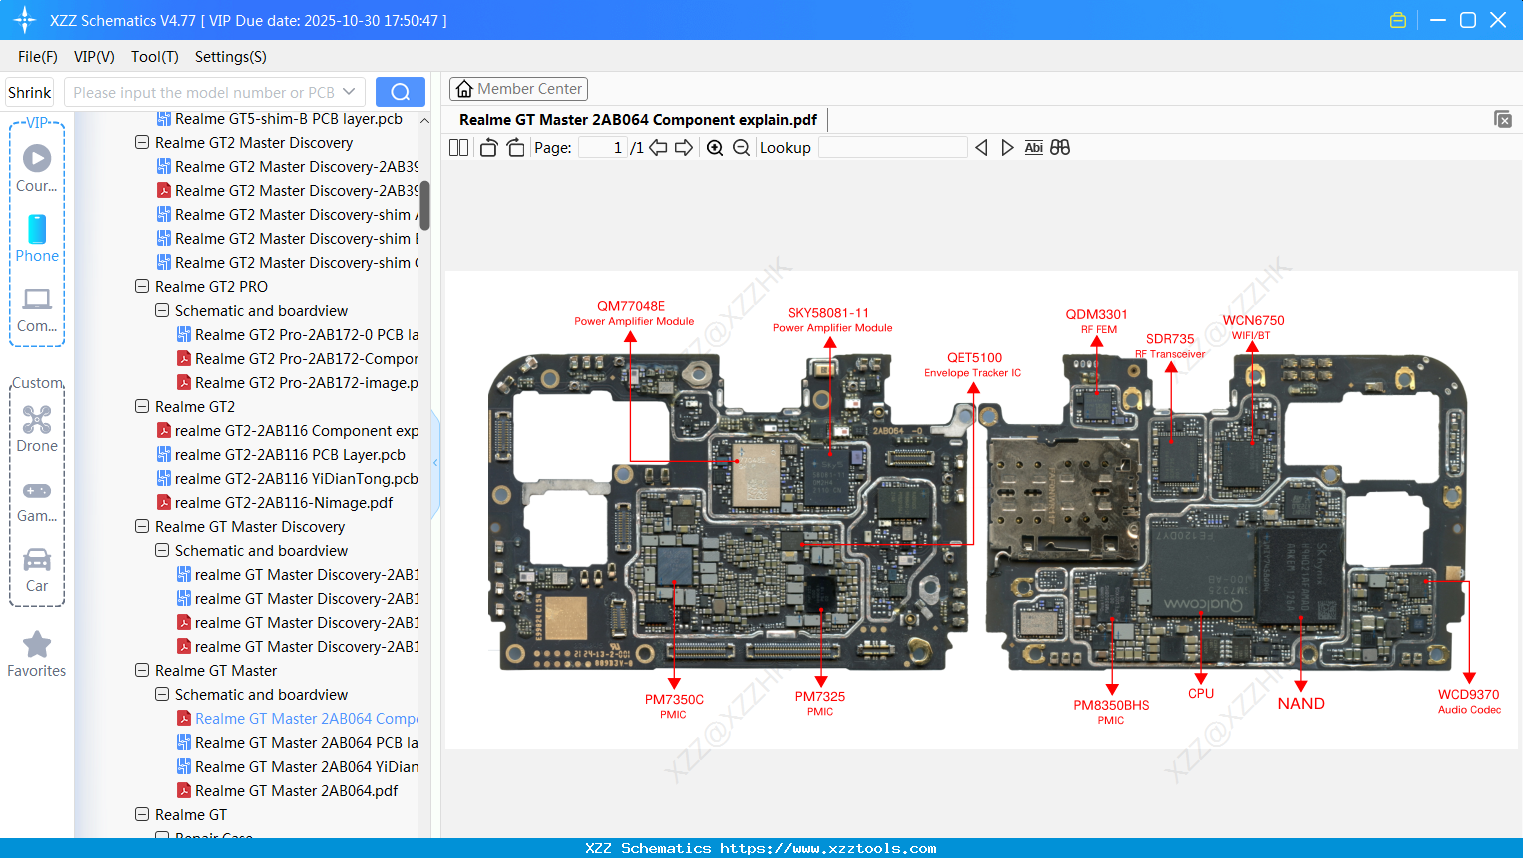Click the Lookup text field
The height and width of the screenshot is (858, 1523).
(892, 148)
